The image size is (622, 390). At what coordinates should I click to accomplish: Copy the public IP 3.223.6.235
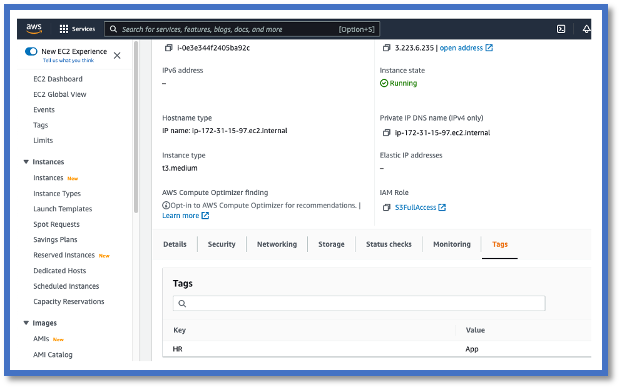(x=386, y=48)
